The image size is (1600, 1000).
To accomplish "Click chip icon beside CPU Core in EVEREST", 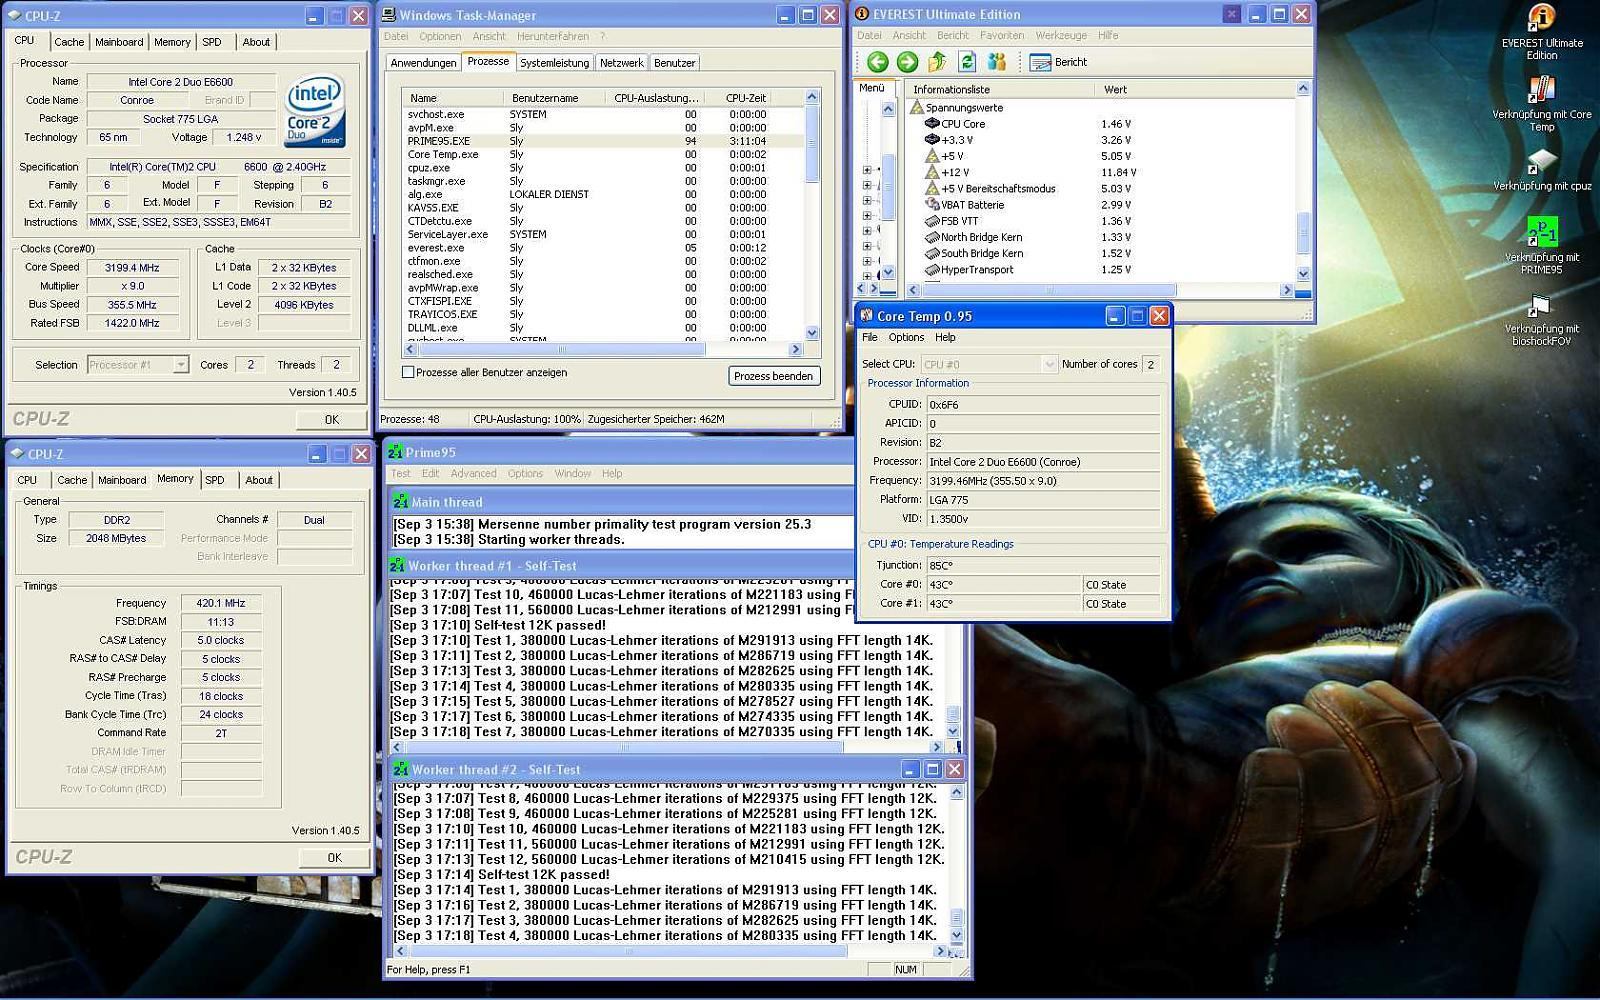I will click(932, 124).
